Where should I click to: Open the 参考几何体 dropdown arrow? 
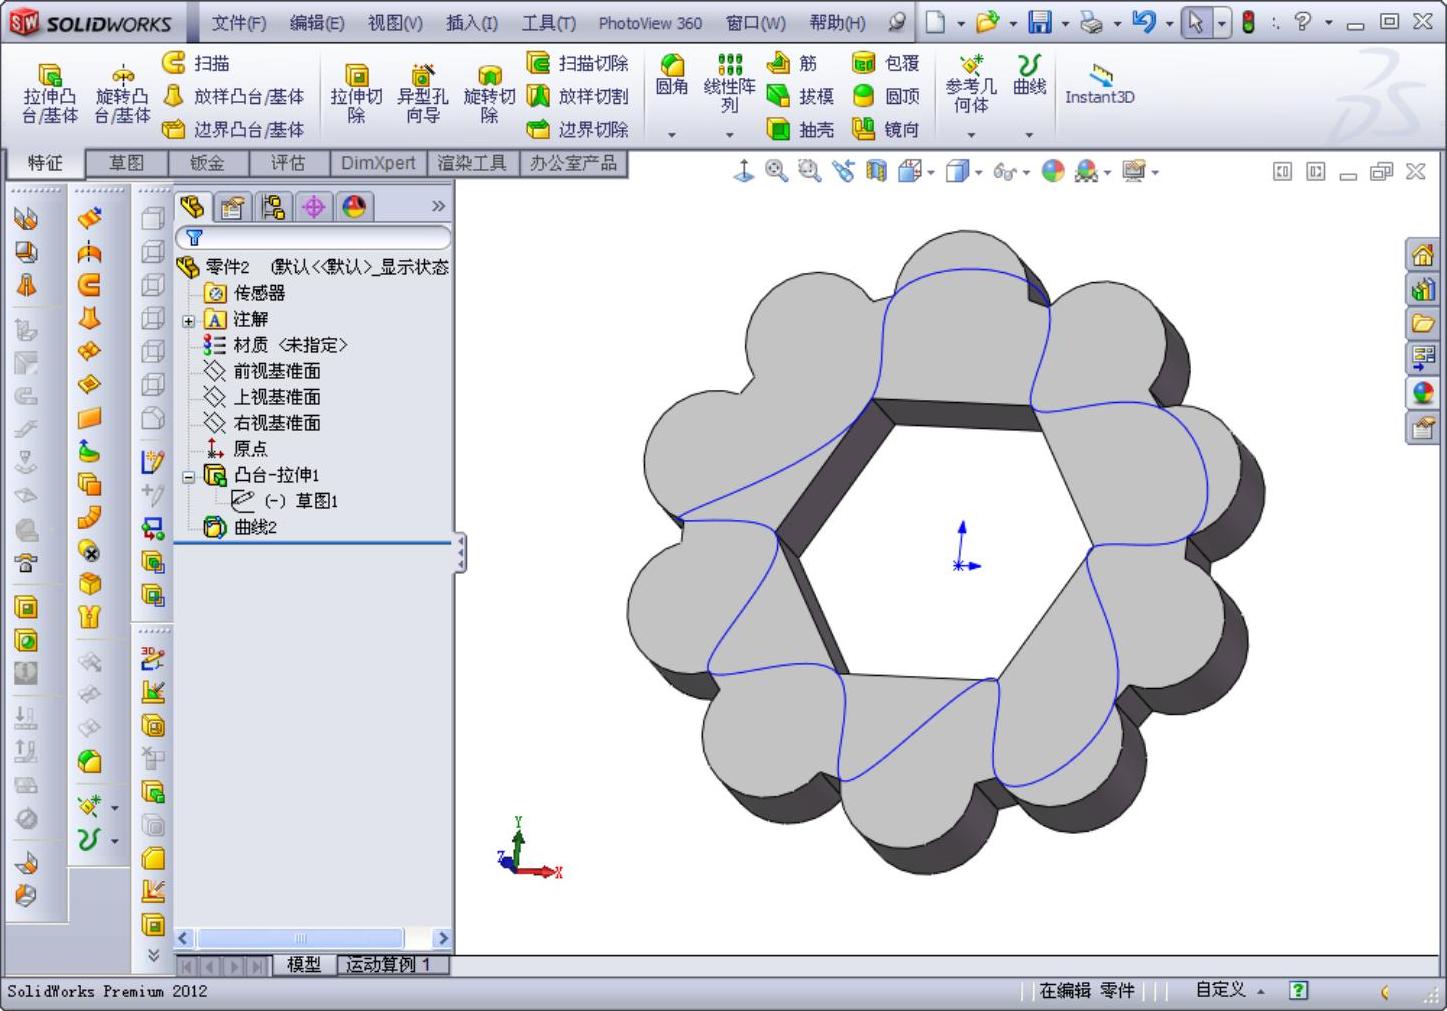[x=971, y=134]
